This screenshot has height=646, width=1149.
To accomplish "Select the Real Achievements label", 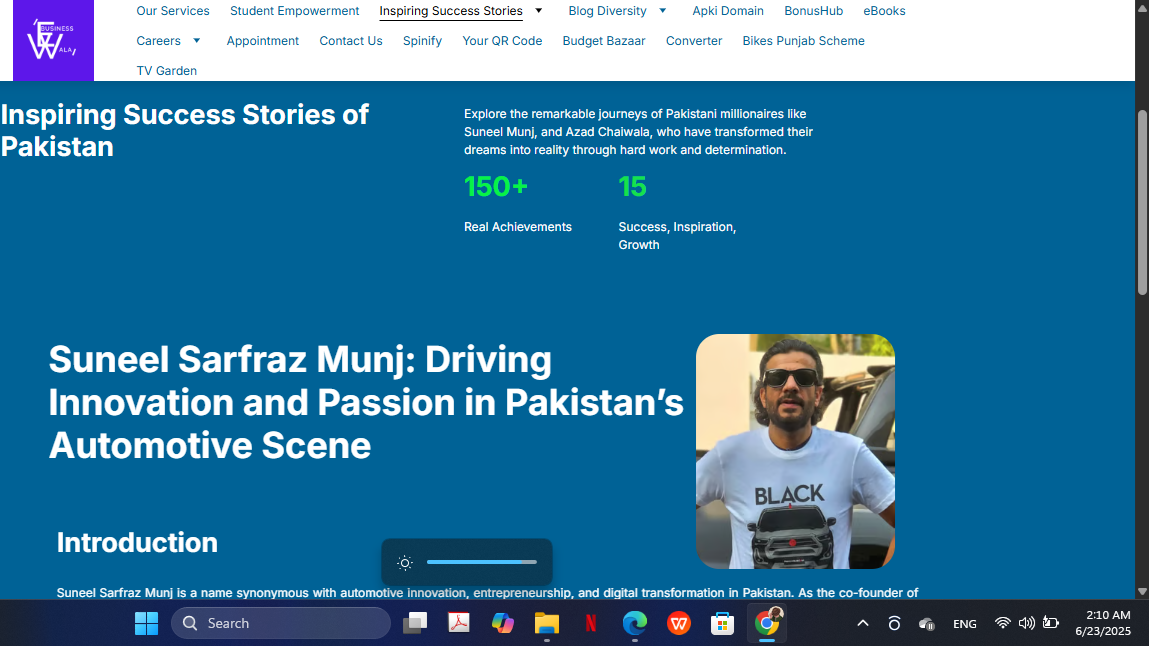I will (x=517, y=227).
